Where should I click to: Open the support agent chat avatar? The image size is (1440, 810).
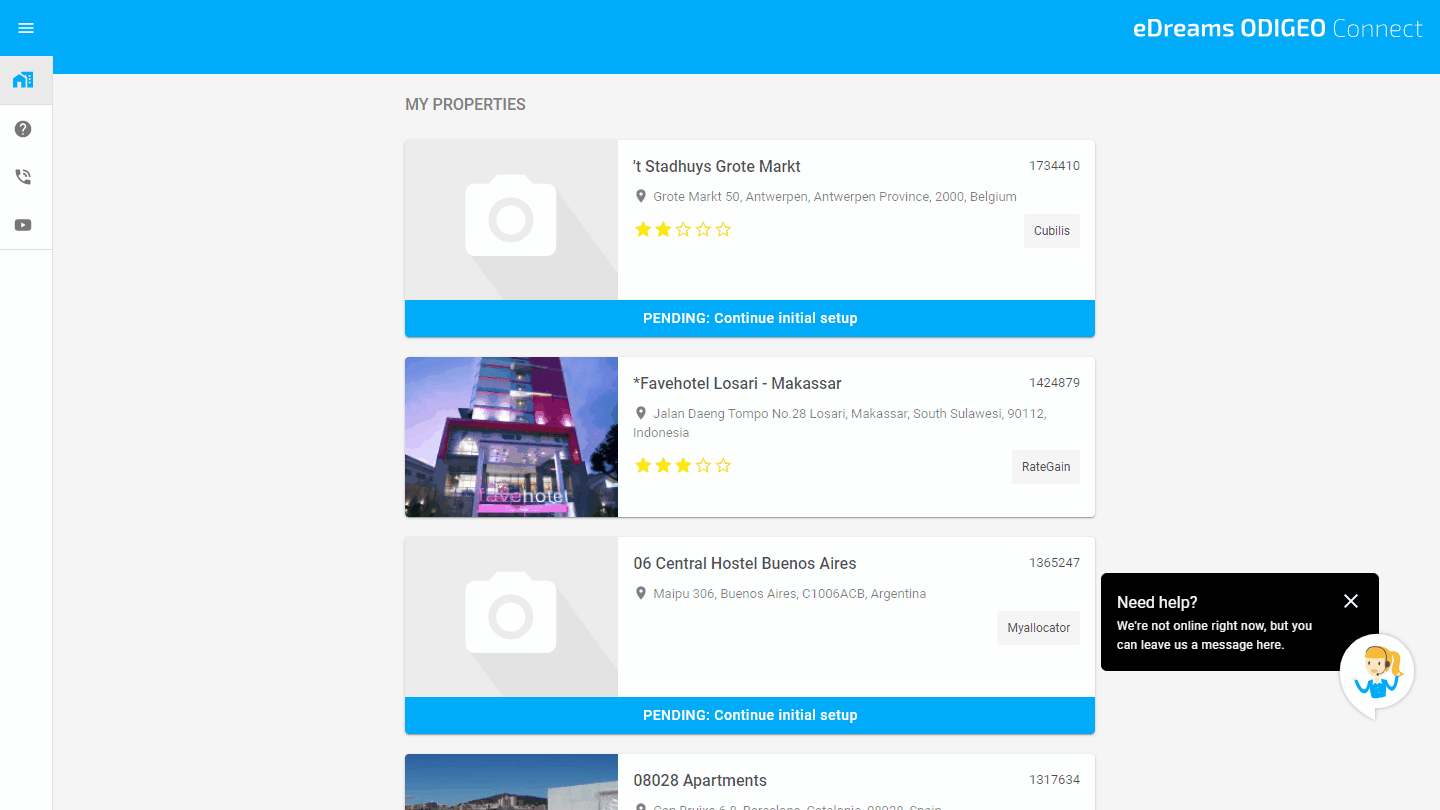[1377, 673]
